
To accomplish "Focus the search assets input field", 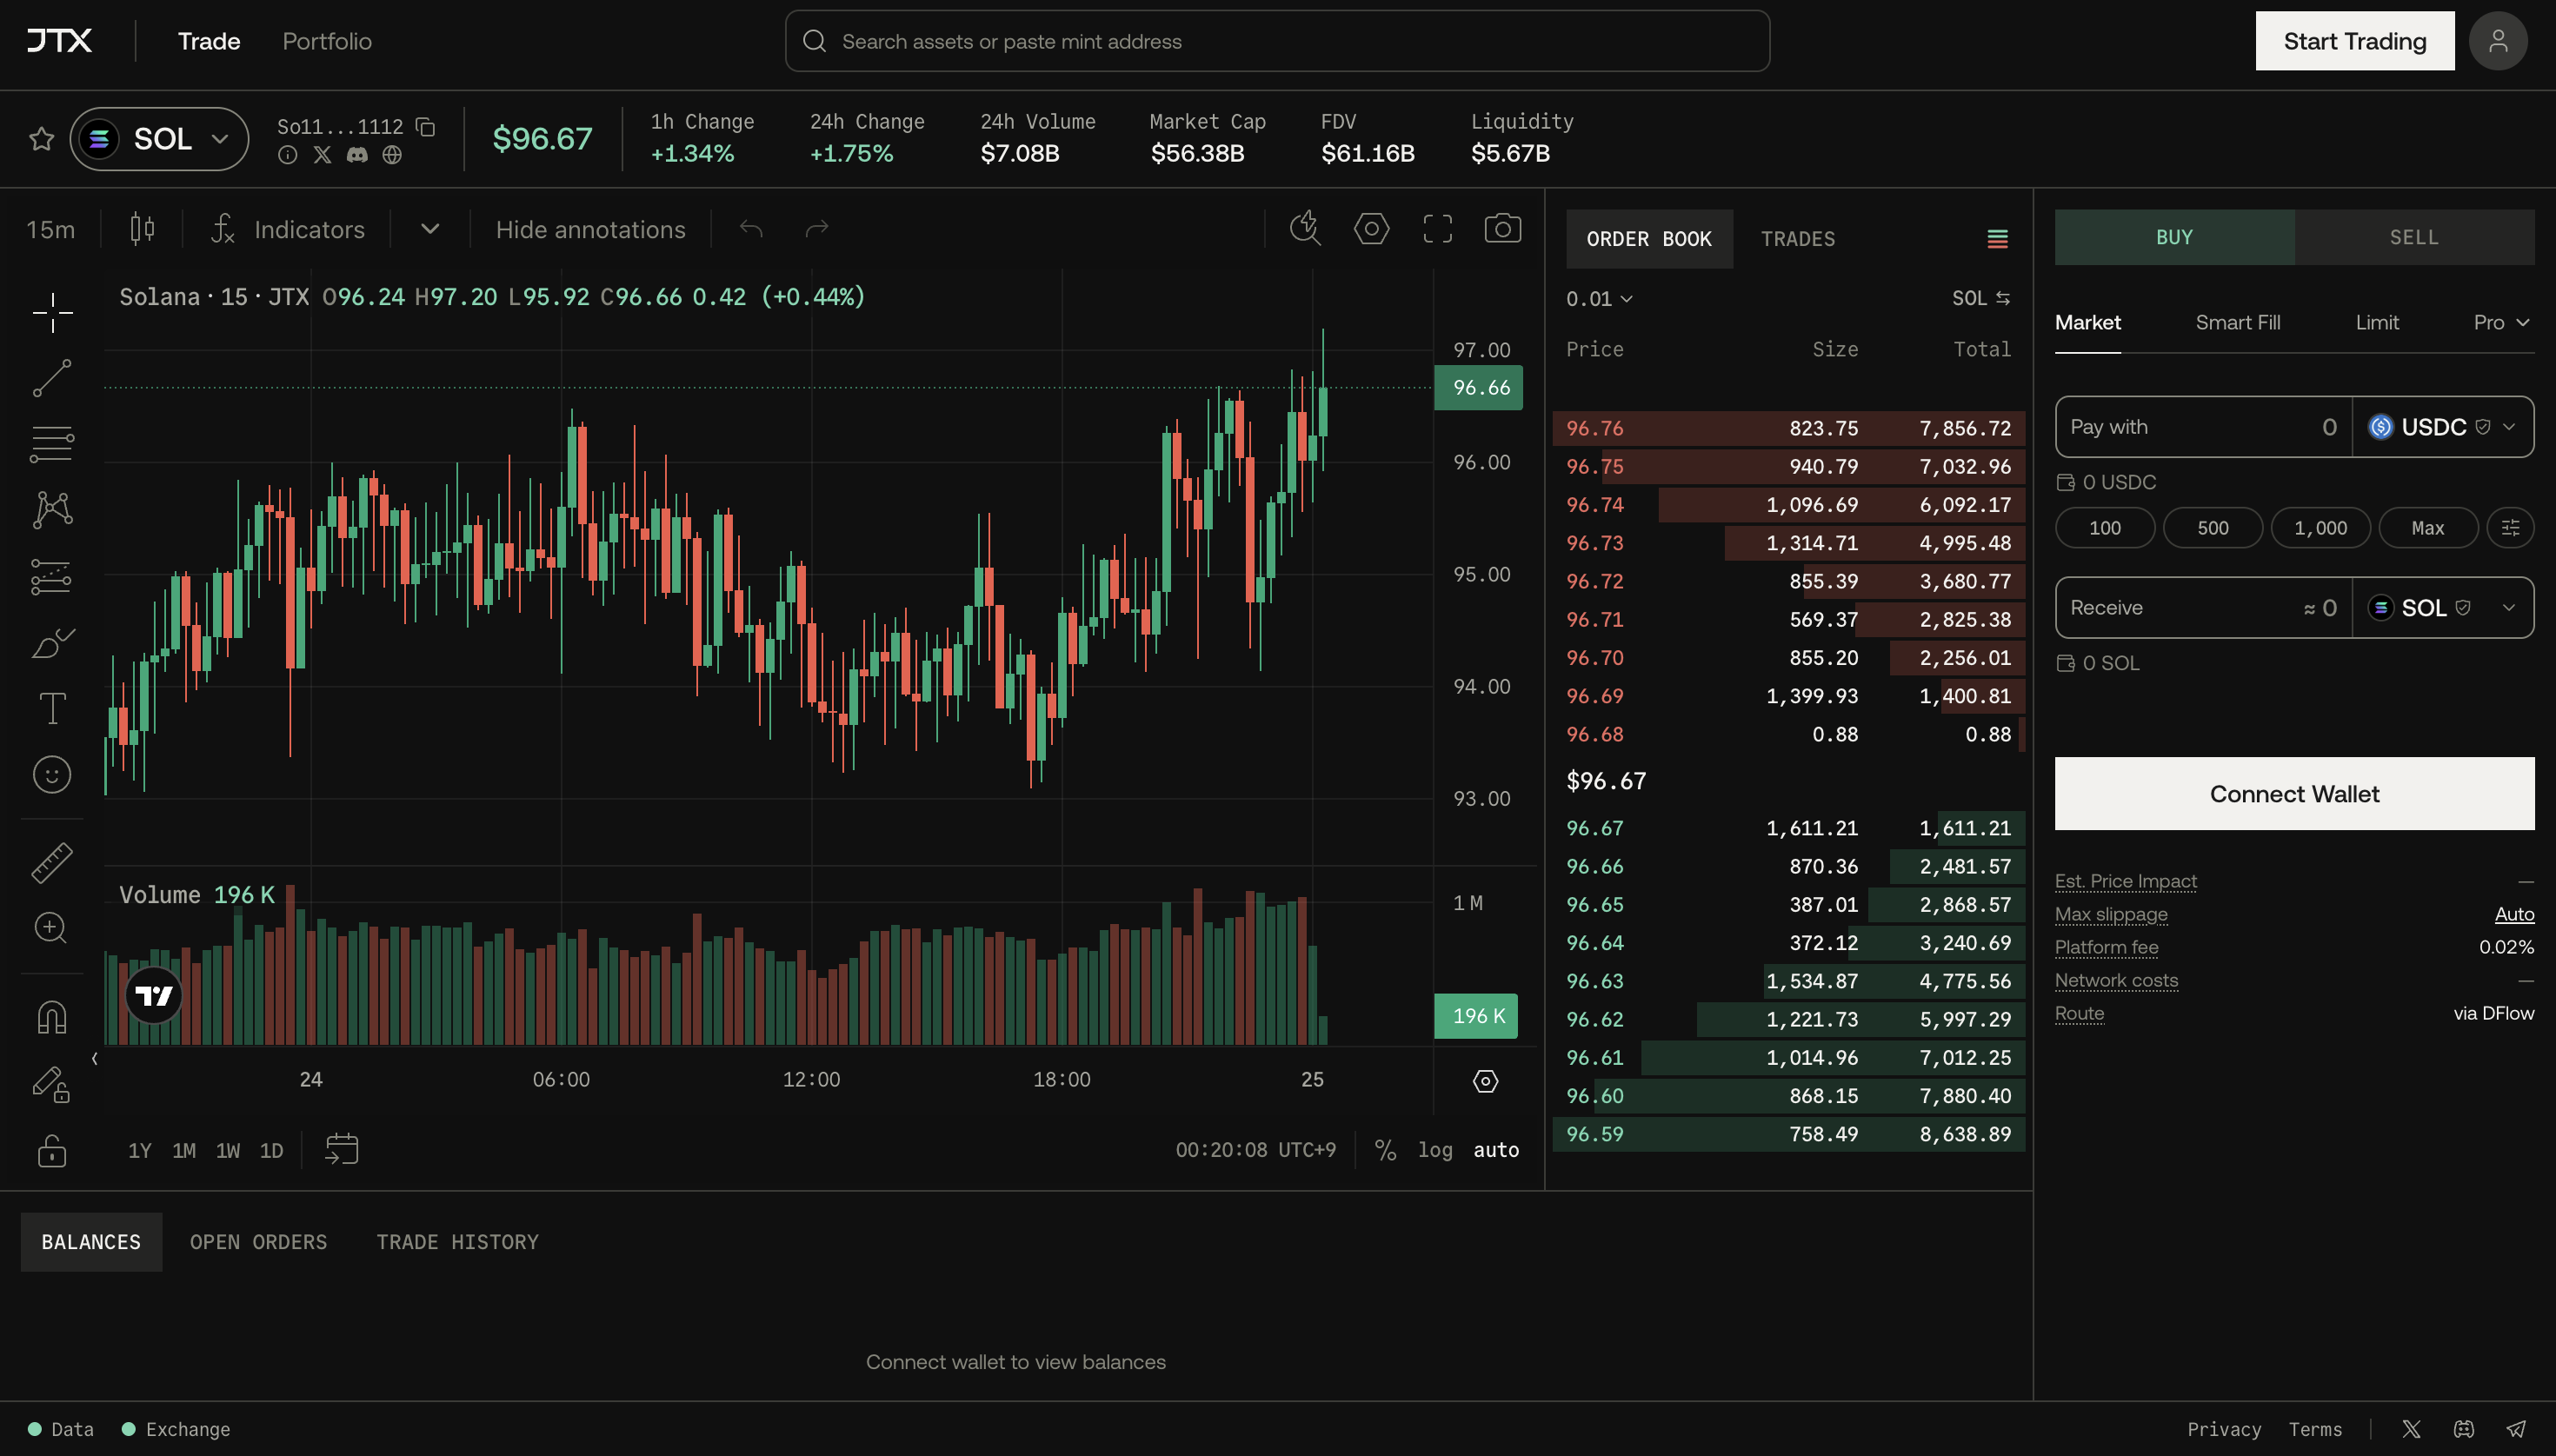I will point(1277,41).
